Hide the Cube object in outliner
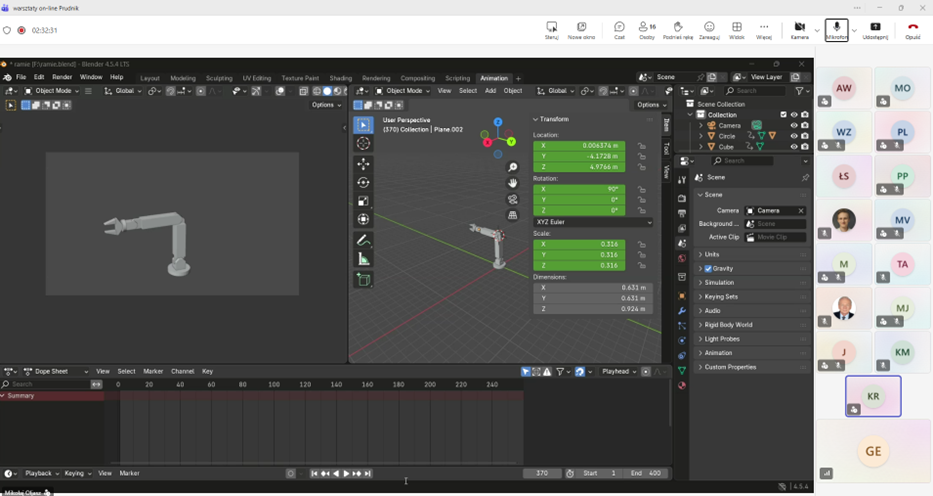933x496 pixels. [x=794, y=147]
